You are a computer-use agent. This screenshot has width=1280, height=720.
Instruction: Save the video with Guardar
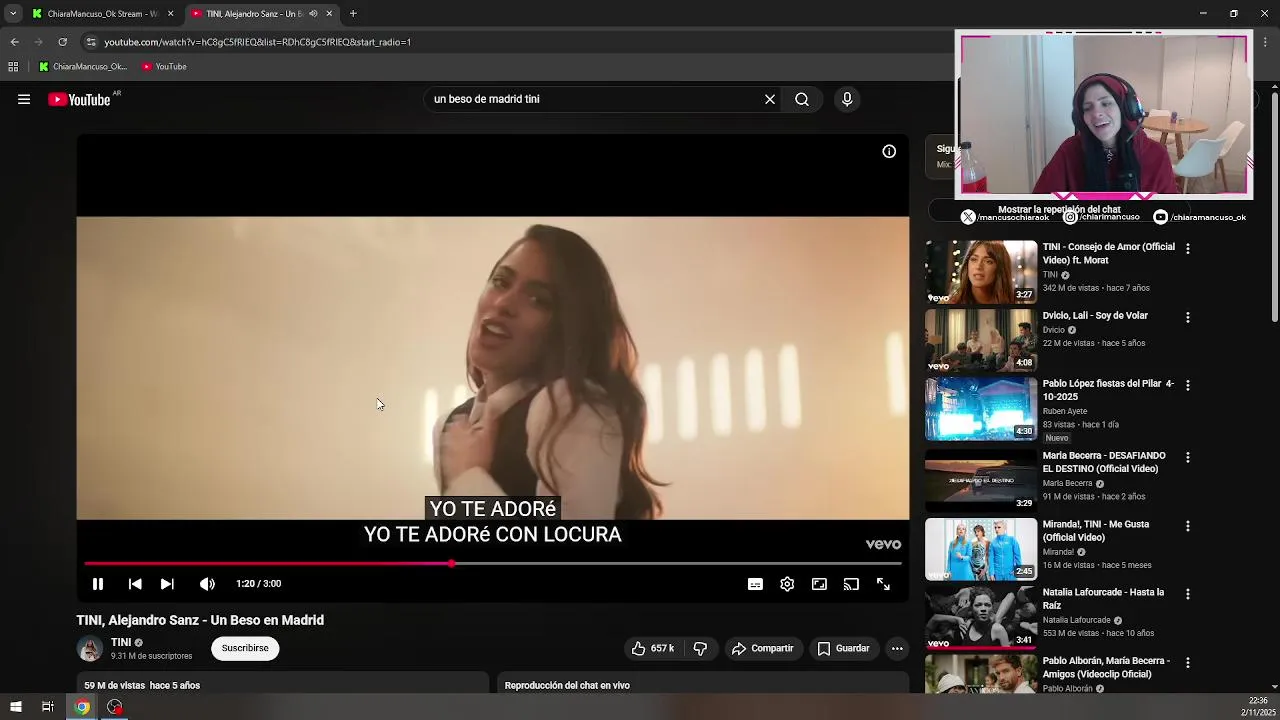tap(843, 648)
